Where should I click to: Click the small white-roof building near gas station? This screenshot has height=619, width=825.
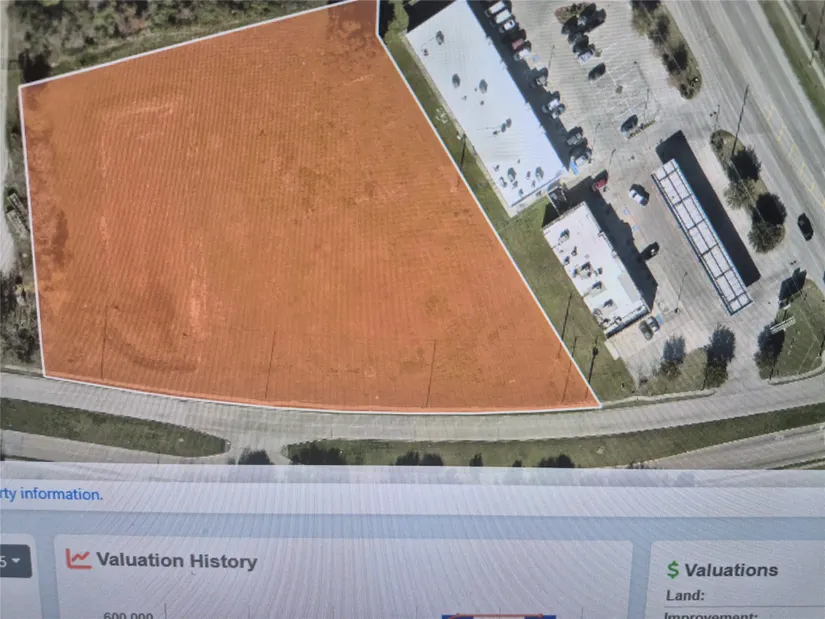[x=595, y=268]
